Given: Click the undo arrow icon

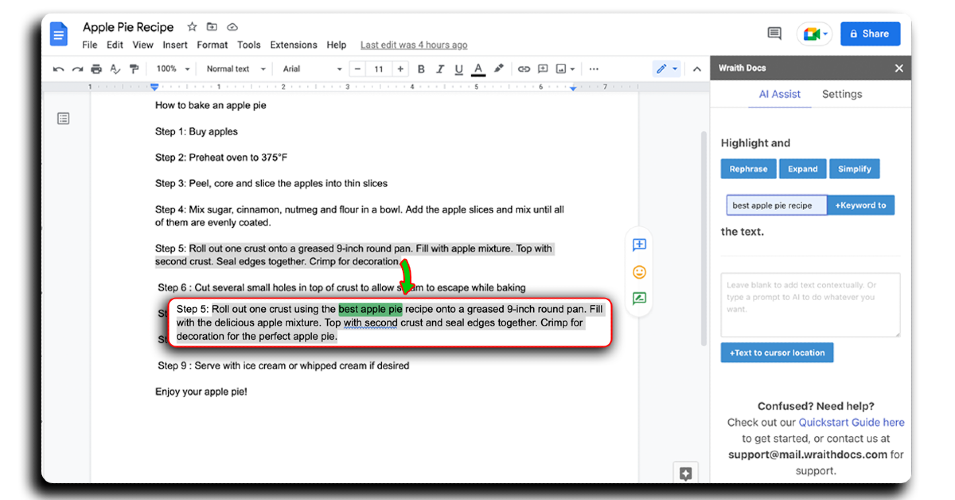Looking at the screenshot, I should point(58,69).
